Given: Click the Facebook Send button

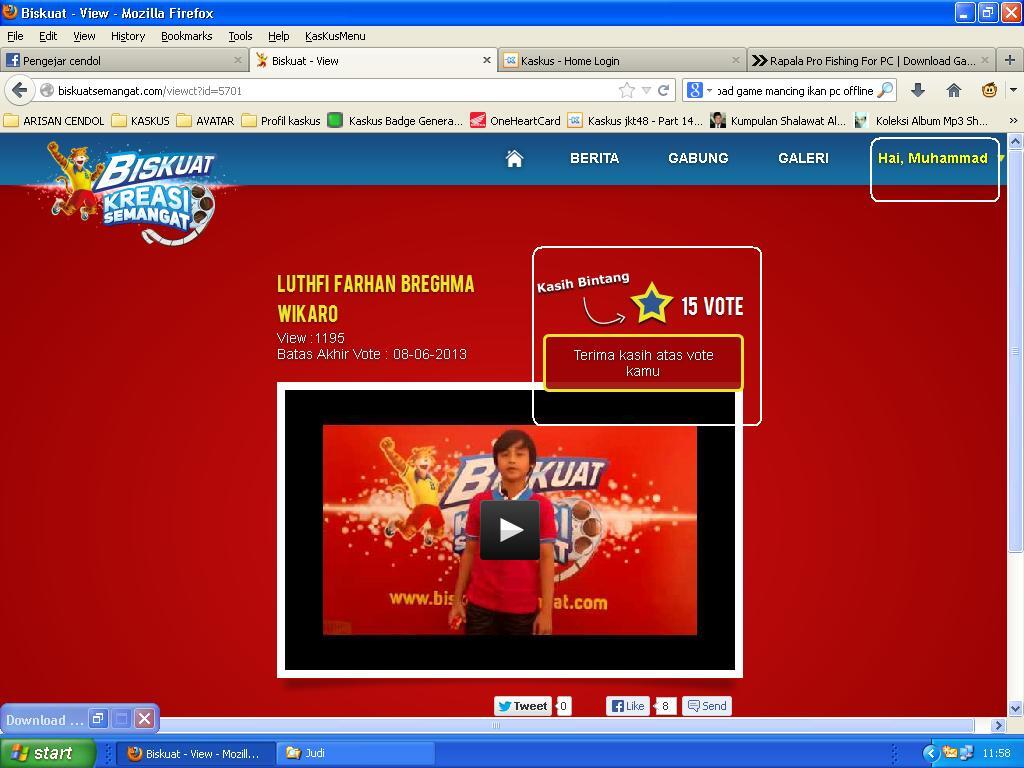Looking at the screenshot, I should (707, 706).
